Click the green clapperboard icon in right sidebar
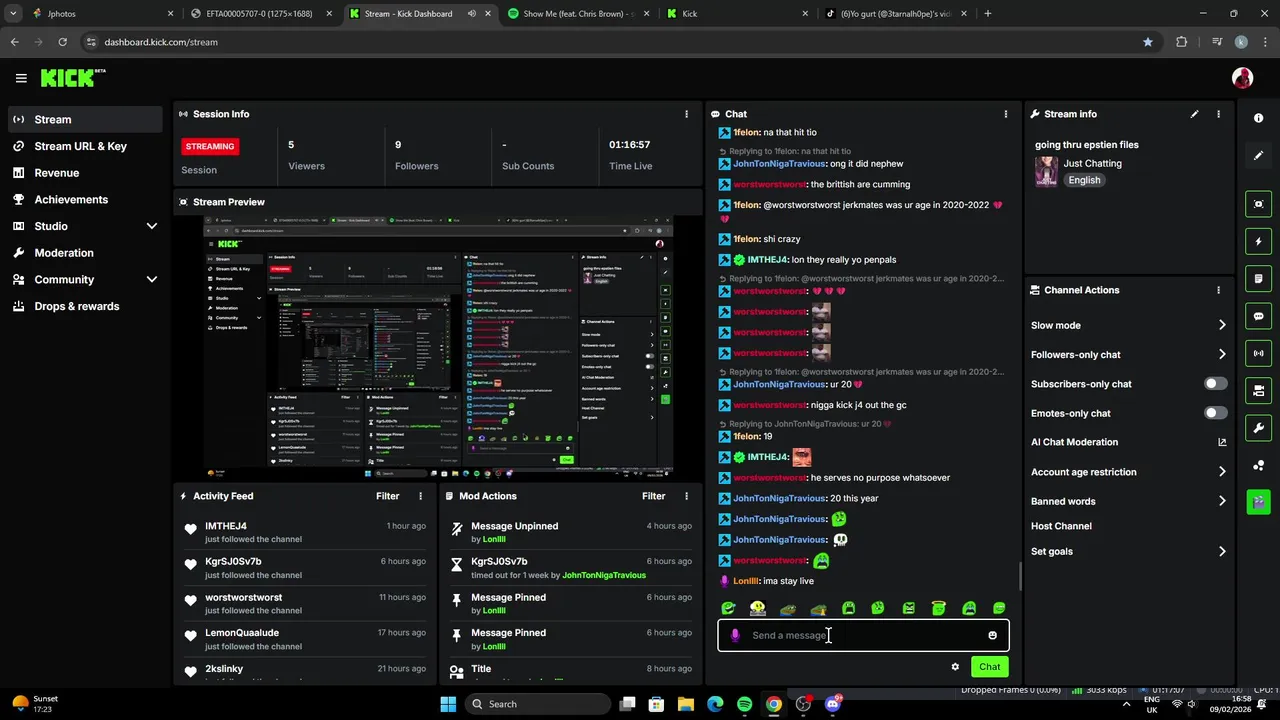 point(1258,501)
